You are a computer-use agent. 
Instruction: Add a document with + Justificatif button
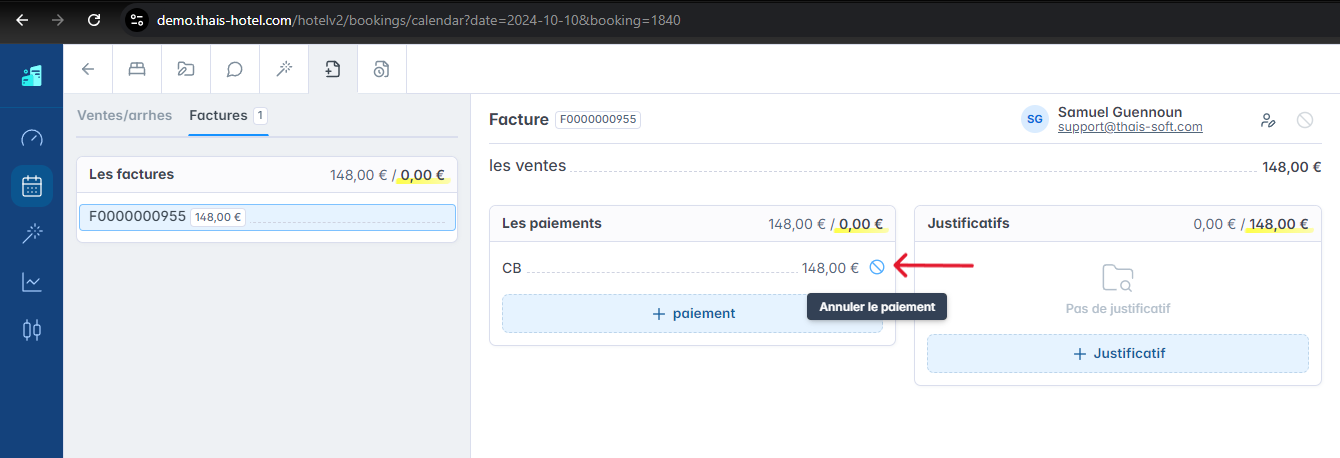pyautogui.click(x=1118, y=353)
